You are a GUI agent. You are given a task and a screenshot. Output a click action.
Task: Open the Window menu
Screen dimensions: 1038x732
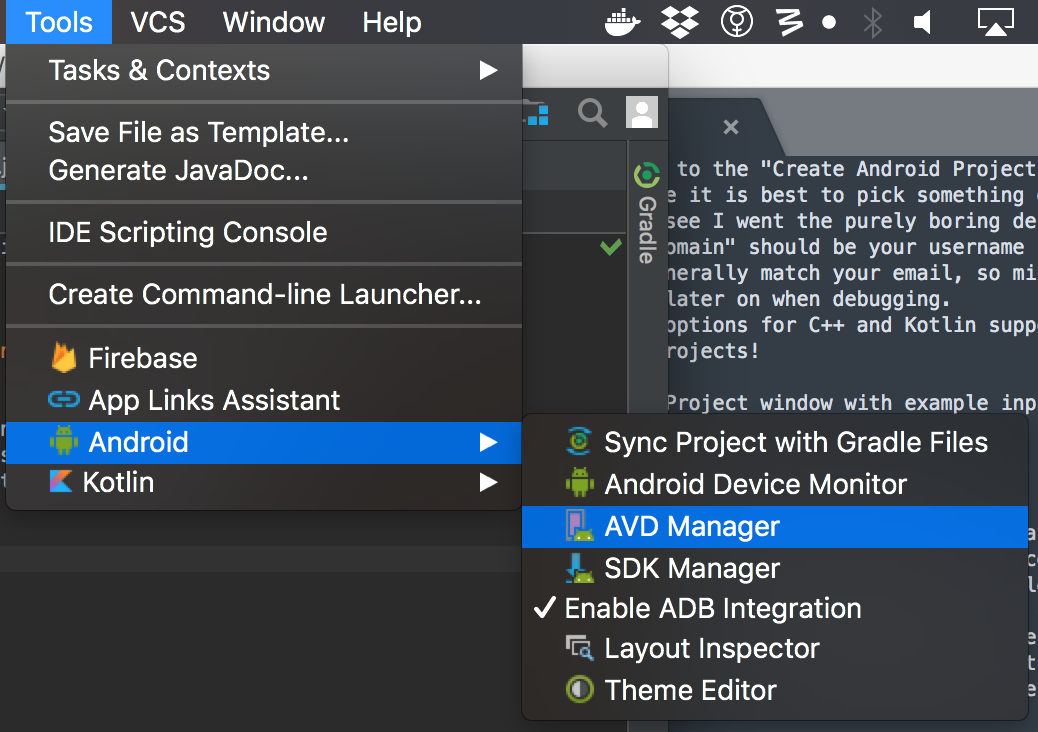273,22
